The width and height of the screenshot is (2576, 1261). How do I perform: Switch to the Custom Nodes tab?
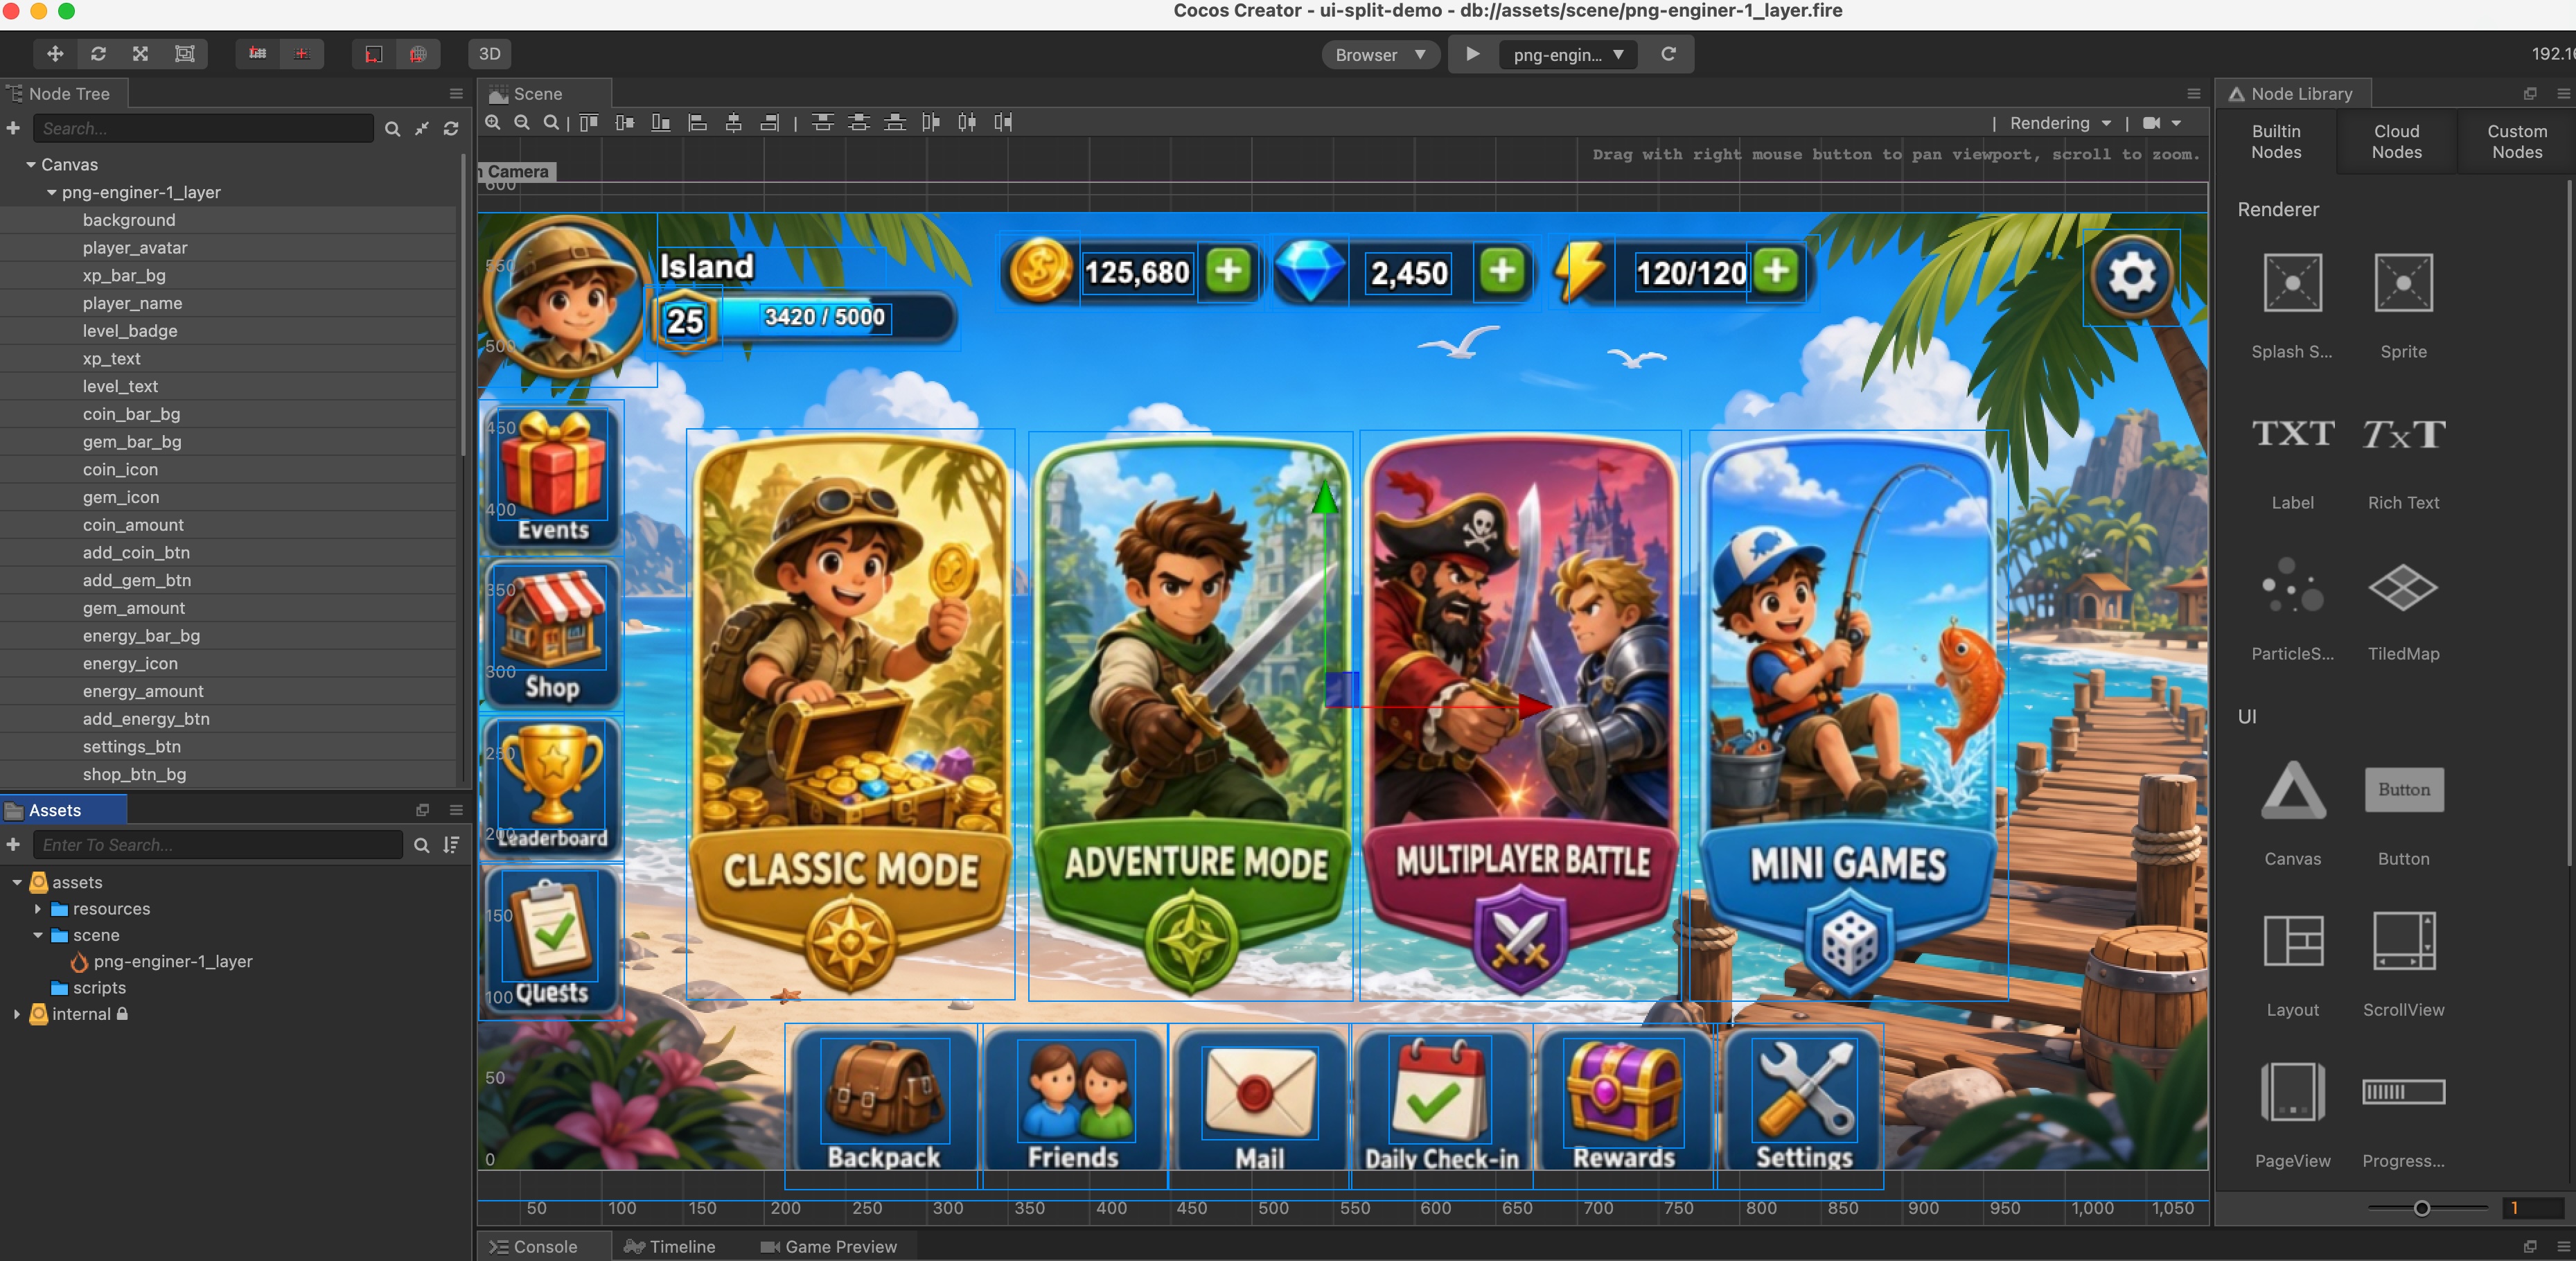[2516, 142]
